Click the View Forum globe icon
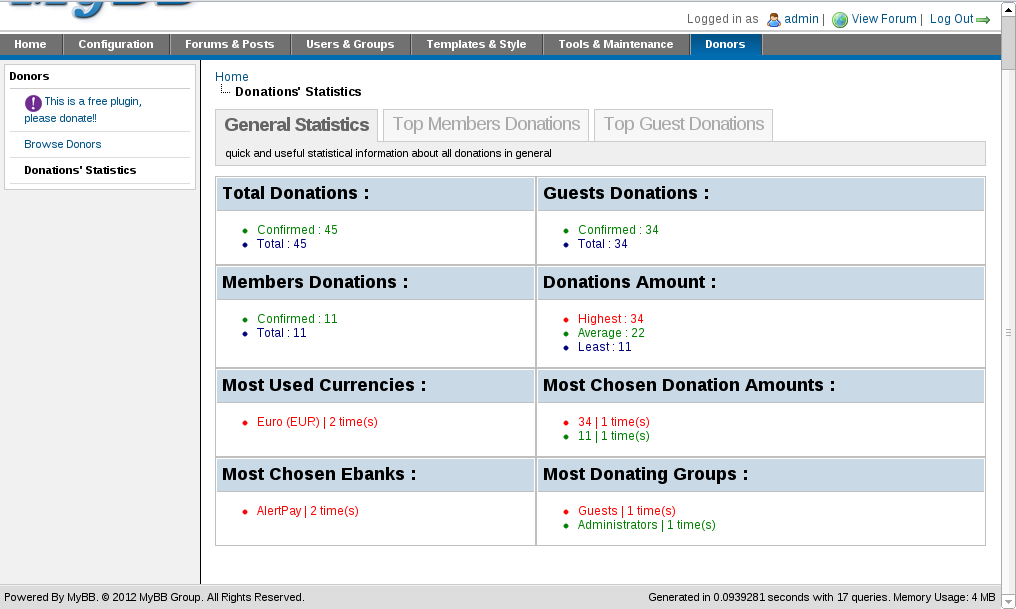This screenshot has height=609, width=1016. pos(840,19)
